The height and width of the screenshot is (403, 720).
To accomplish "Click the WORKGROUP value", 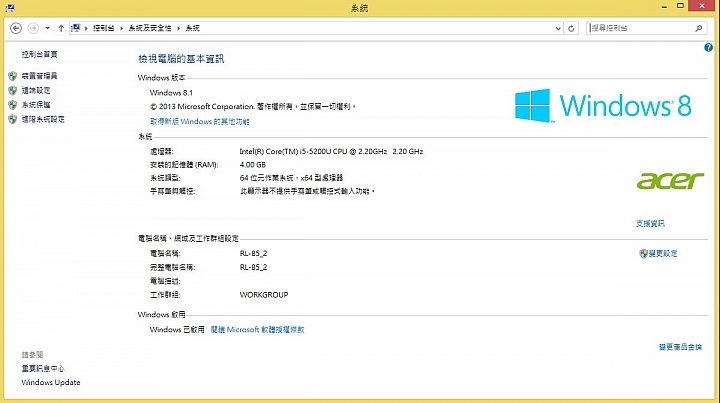I will coord(264,295).
